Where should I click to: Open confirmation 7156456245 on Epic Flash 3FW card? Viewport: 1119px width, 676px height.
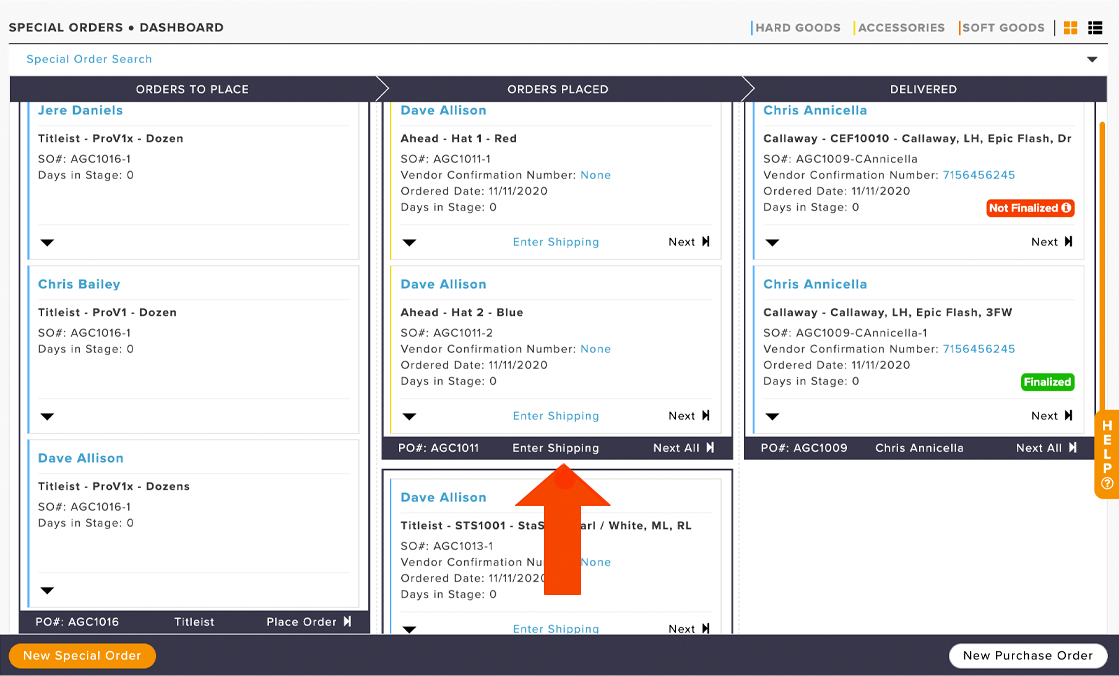[978, 349]
